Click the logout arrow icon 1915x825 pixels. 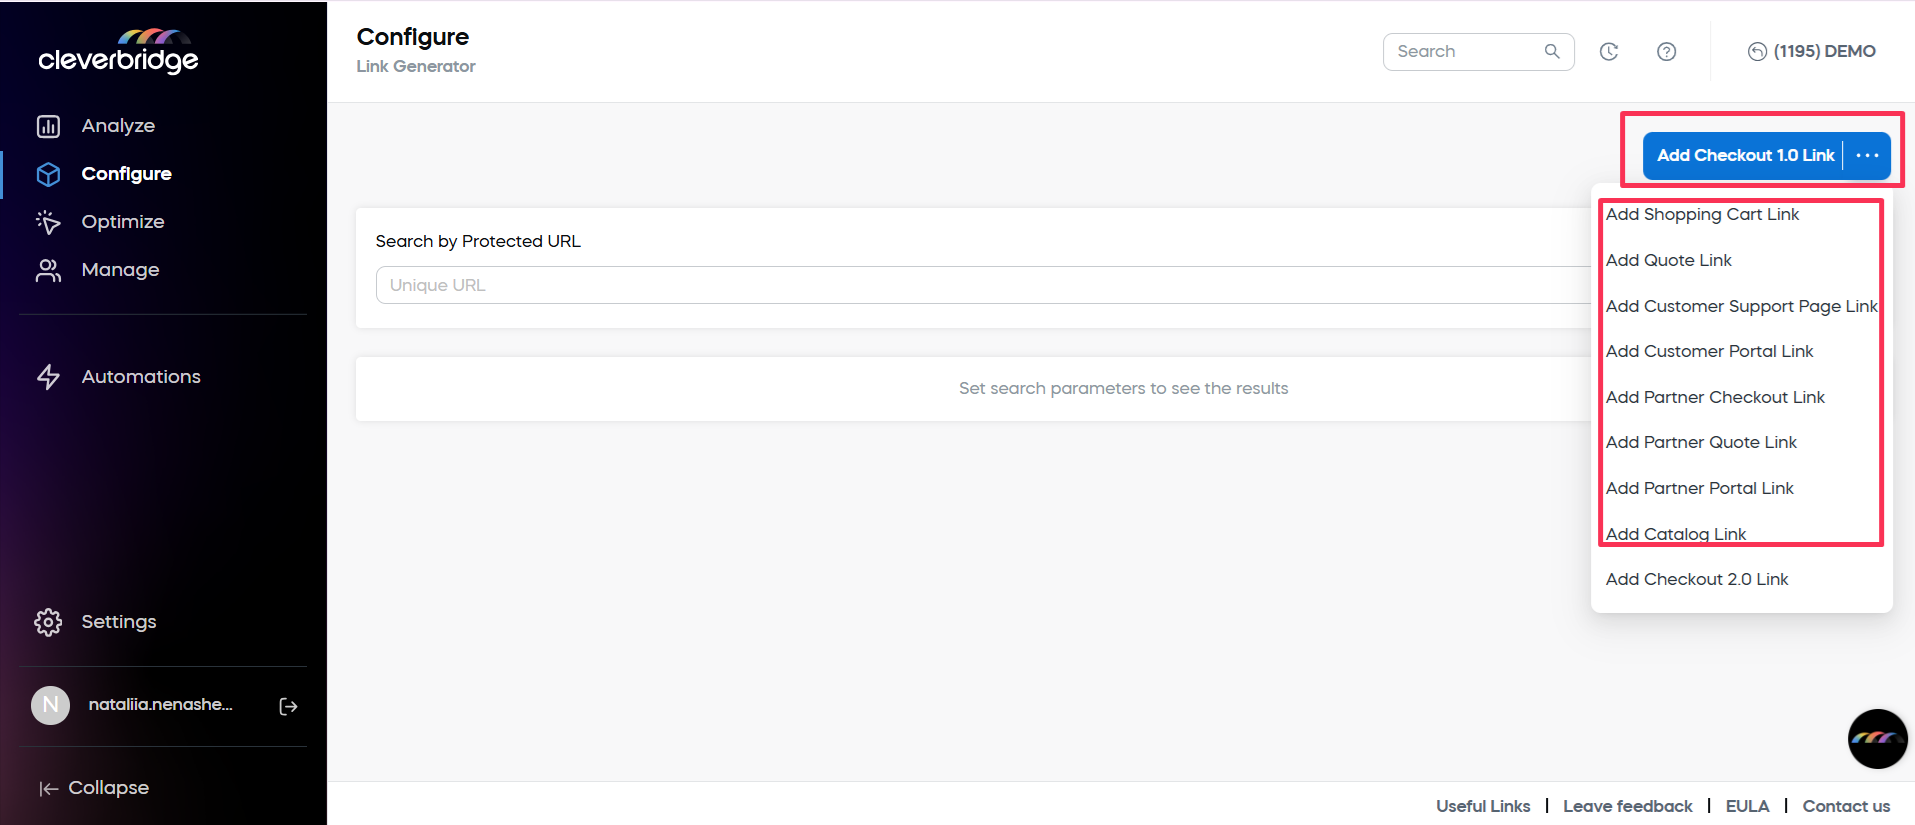coord(288,706)
